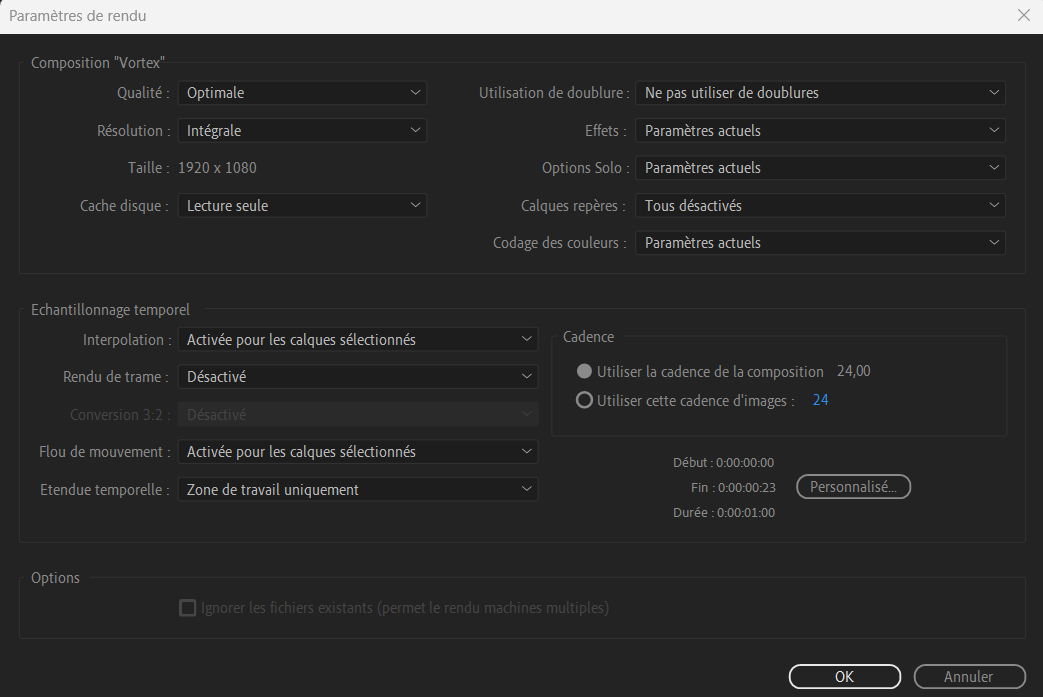Viewport: 1043px width, 697px height.
Task: Open the Codage des couleurs dropdown
Action: pos(820,243)
